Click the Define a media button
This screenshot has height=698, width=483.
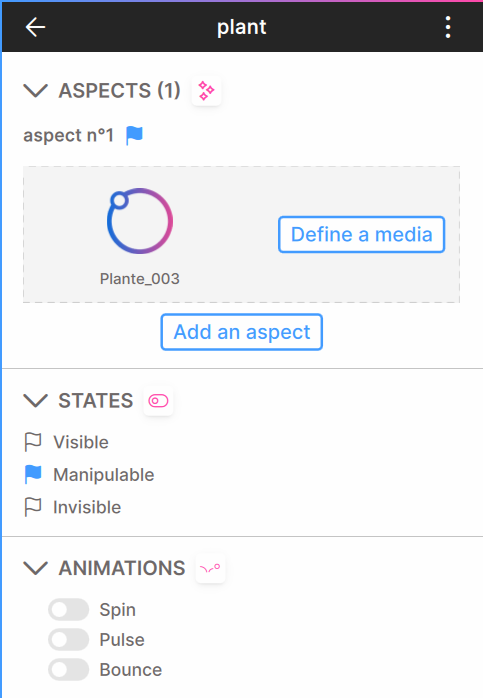(x=361, y=235)
